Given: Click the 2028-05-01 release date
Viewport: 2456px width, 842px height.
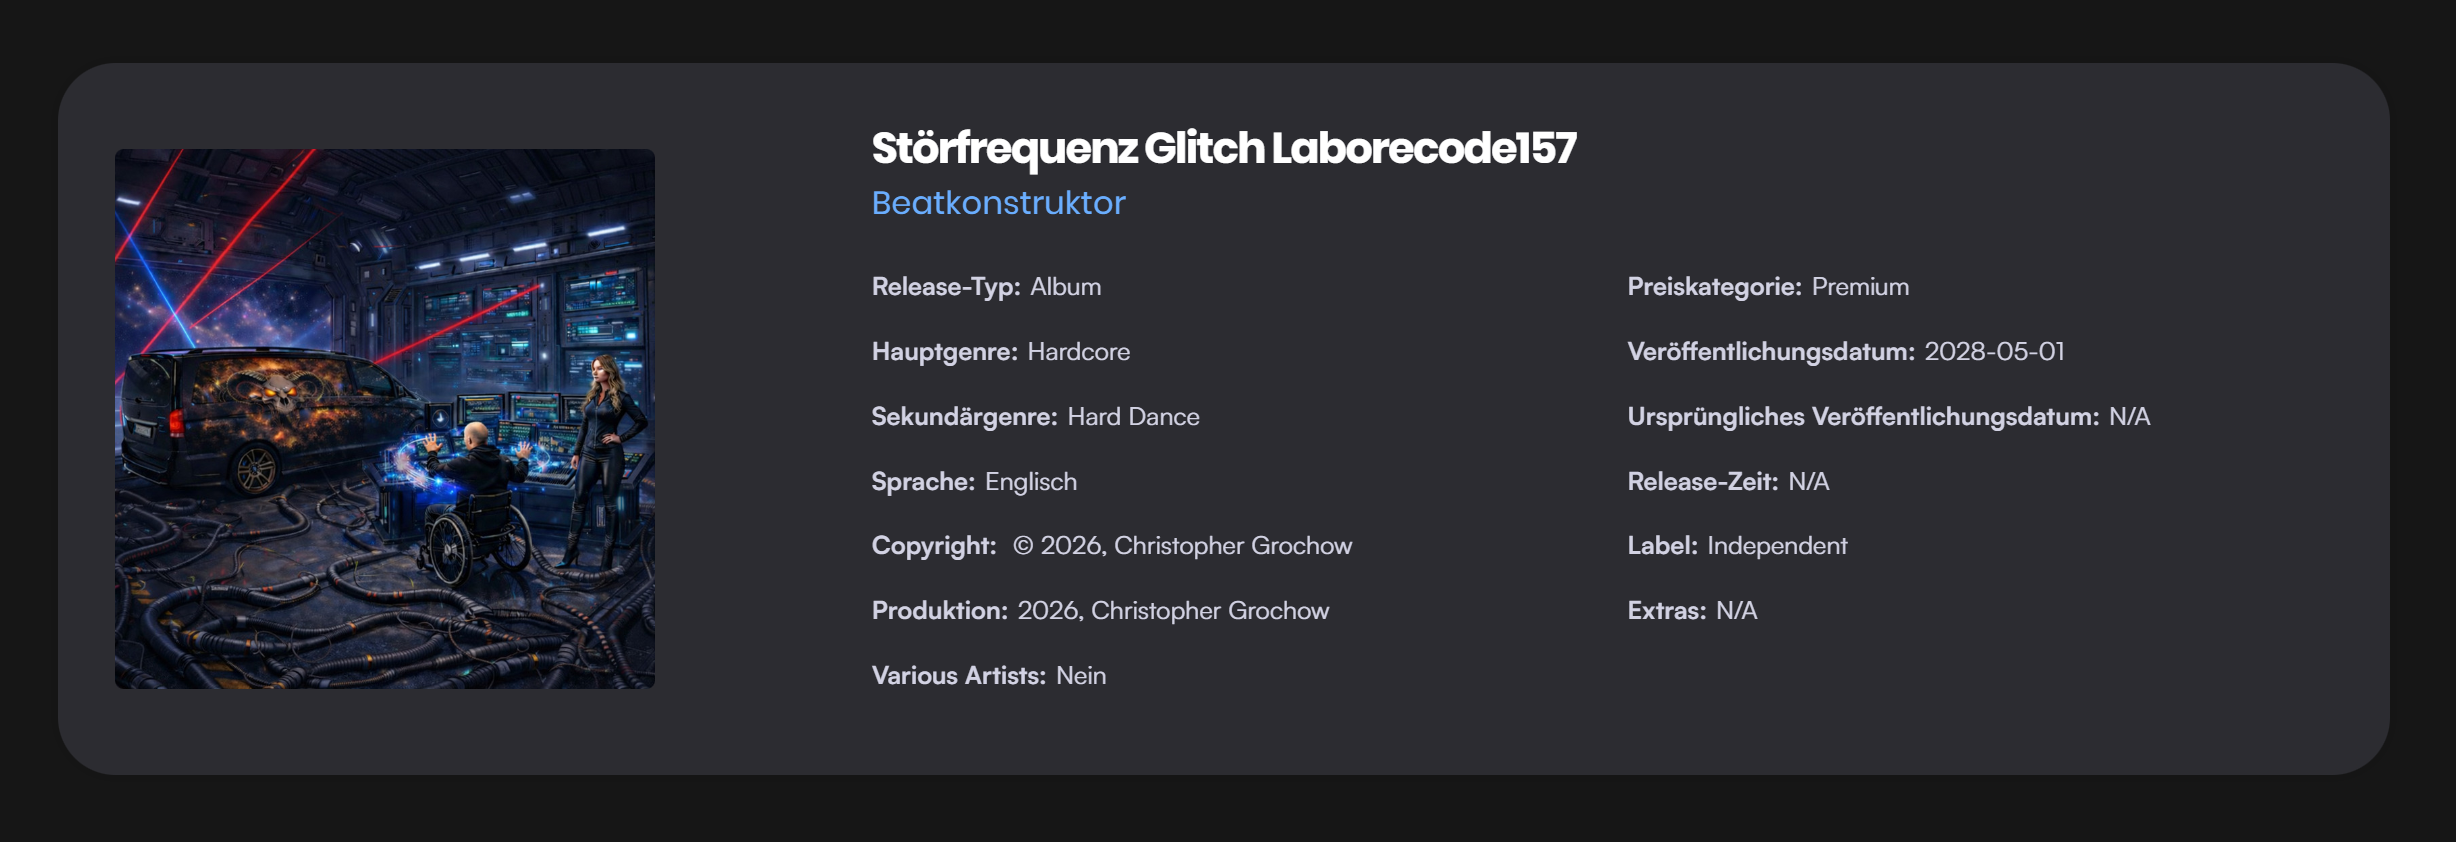Looking at the screenshot, I should (1994, 352).
